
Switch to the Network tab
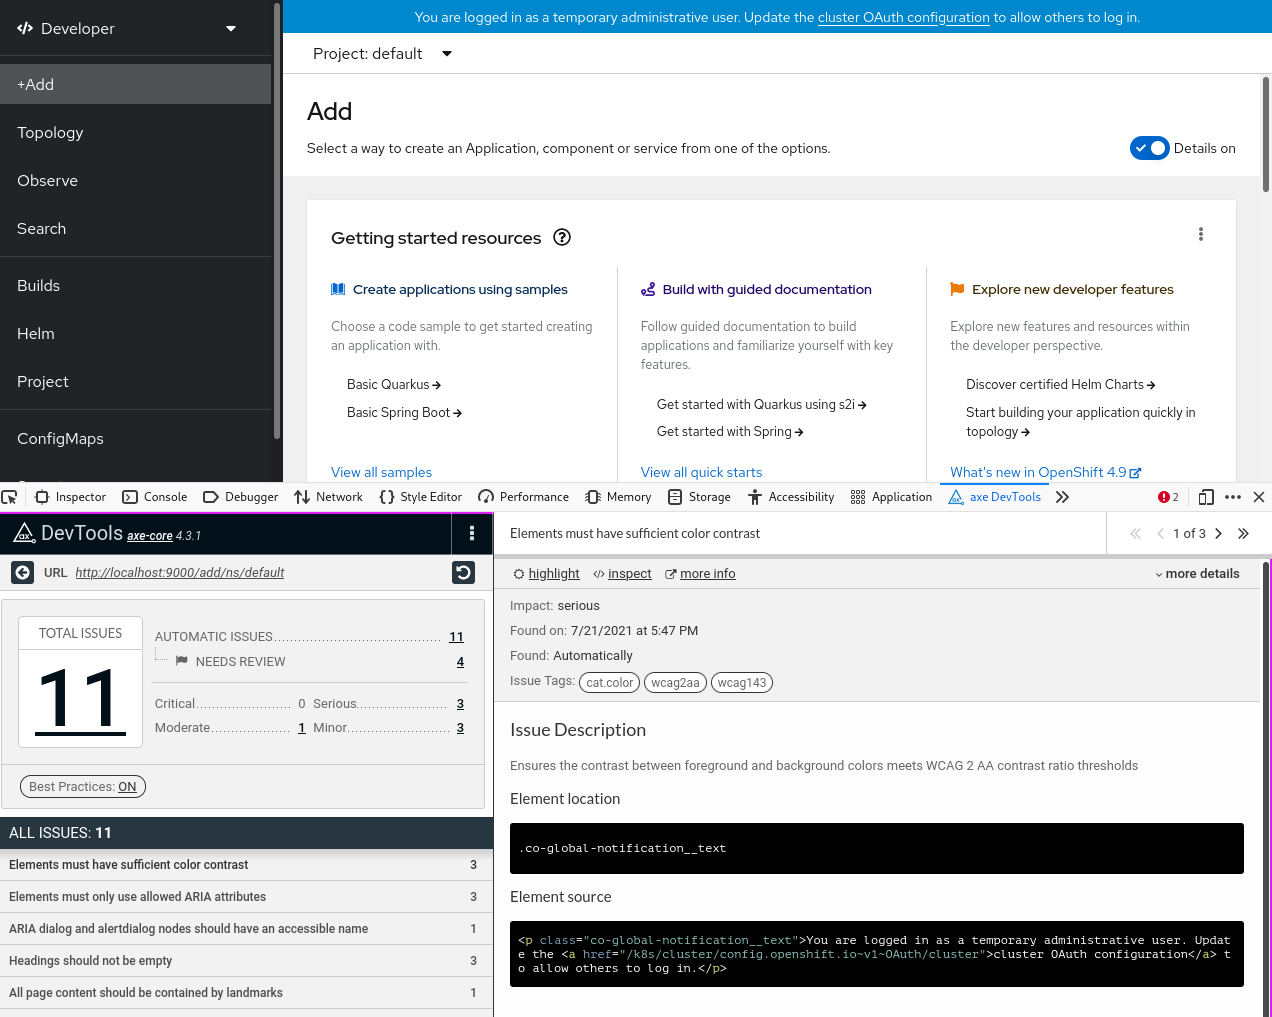(x=329, y=497)
